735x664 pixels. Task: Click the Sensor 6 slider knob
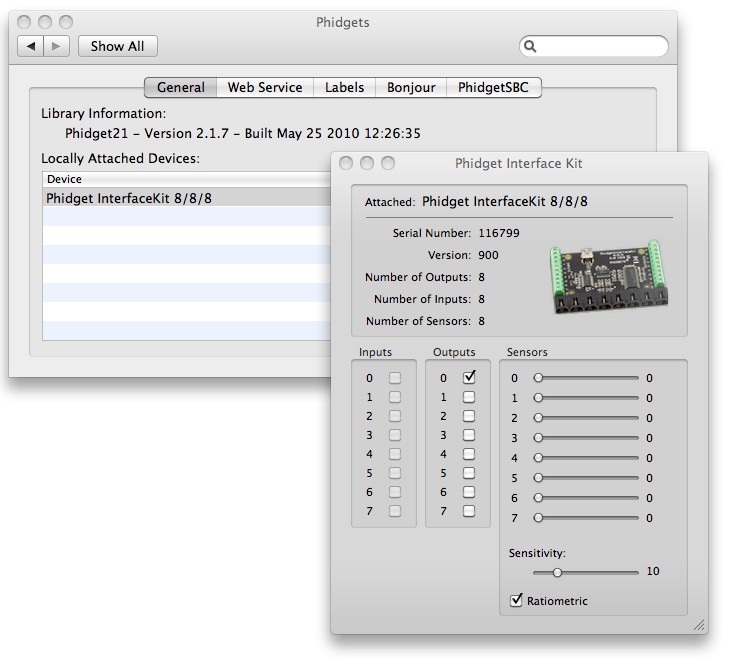tap(538, 497)
